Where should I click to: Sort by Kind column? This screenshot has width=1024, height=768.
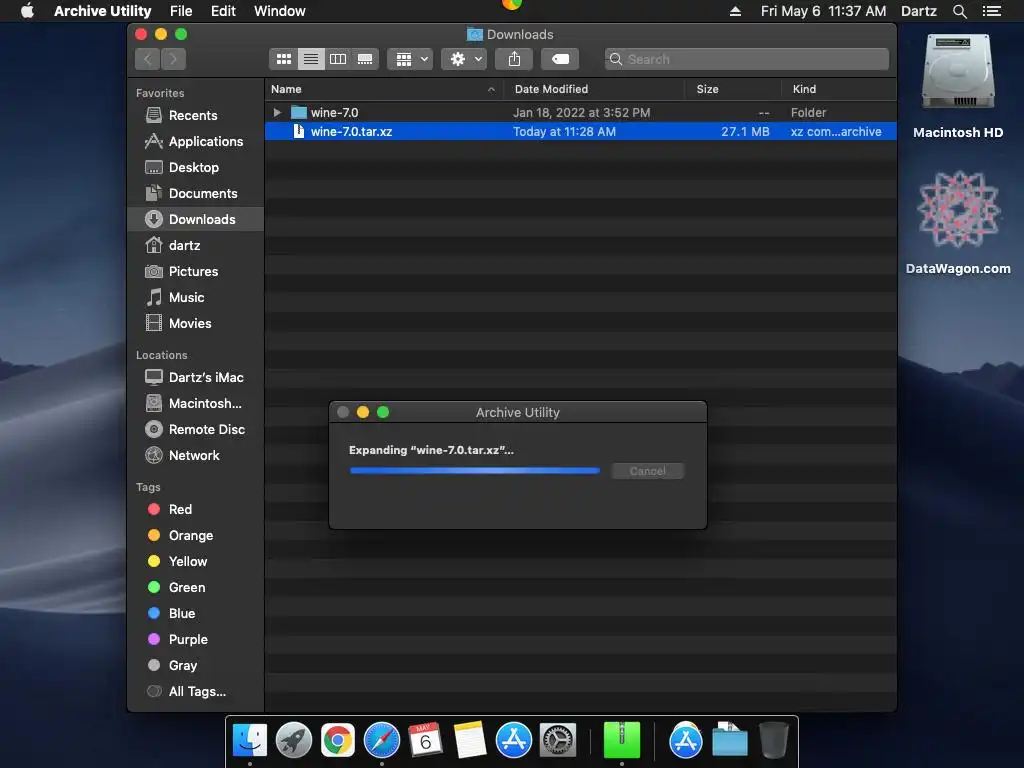tap(839, 89)
